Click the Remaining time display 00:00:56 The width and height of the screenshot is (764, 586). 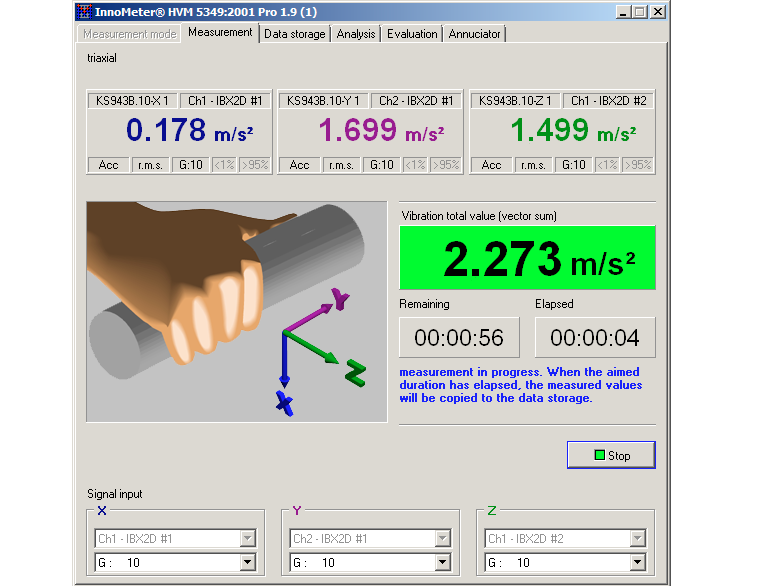[x=459, y=338]
